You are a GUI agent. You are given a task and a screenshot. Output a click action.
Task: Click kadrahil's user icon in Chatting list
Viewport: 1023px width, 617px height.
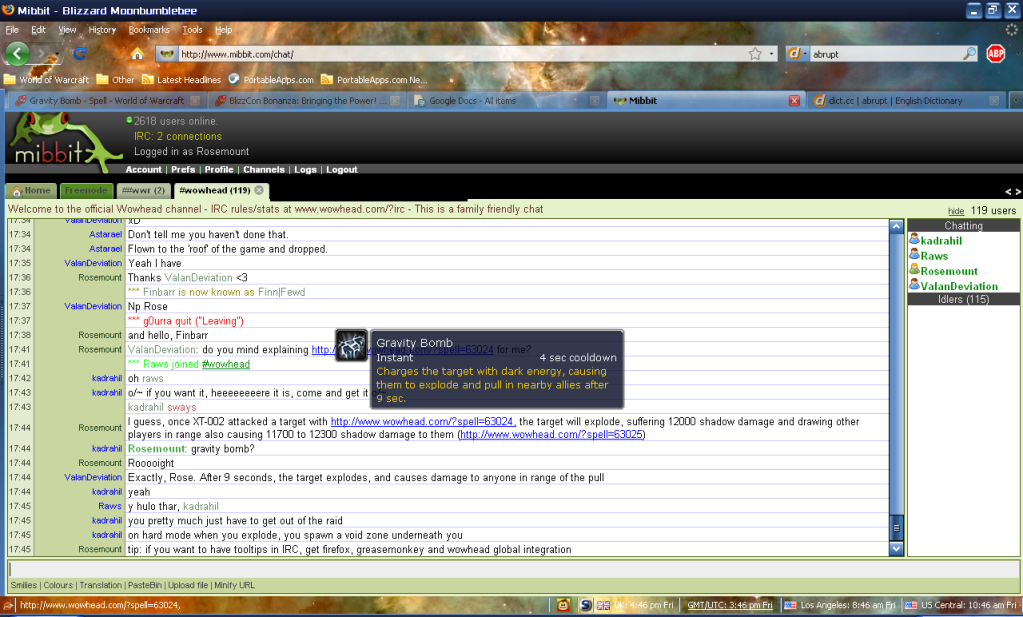pyautogui.click(x=914, y=239)
